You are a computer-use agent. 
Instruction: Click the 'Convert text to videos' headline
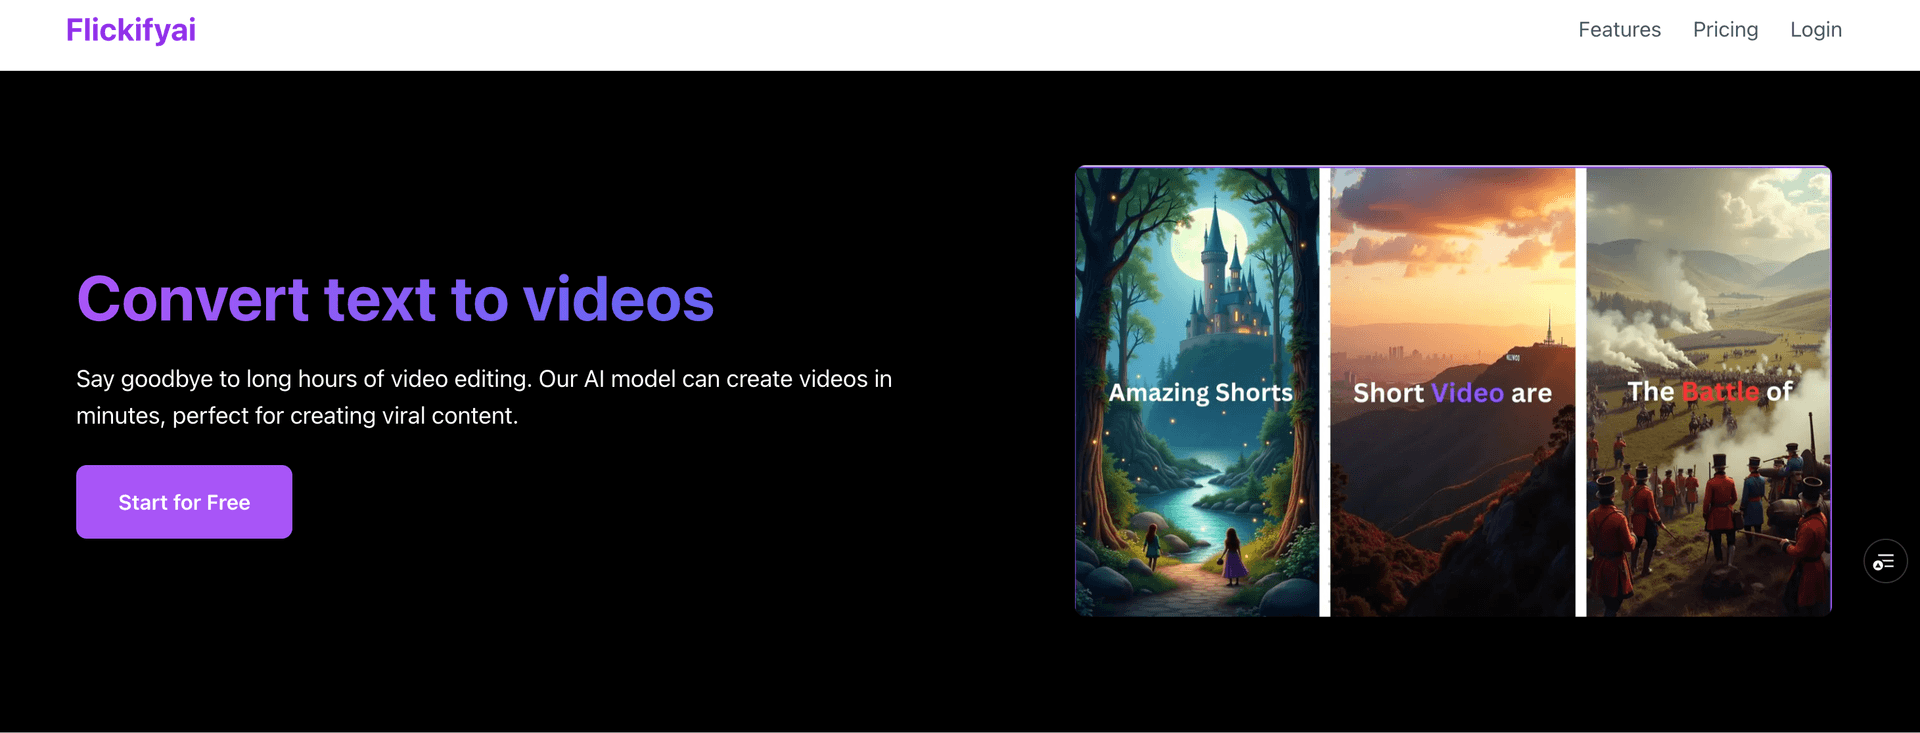click(395, 299)
